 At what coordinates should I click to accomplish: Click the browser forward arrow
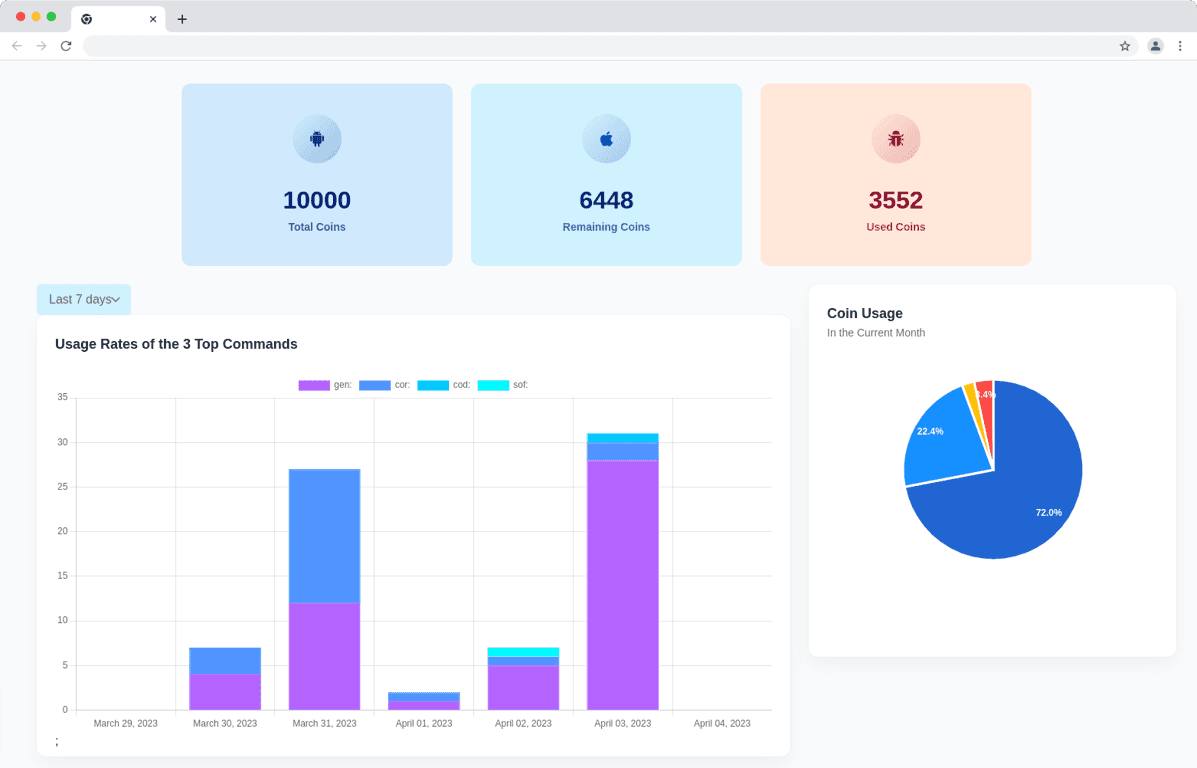41,46
